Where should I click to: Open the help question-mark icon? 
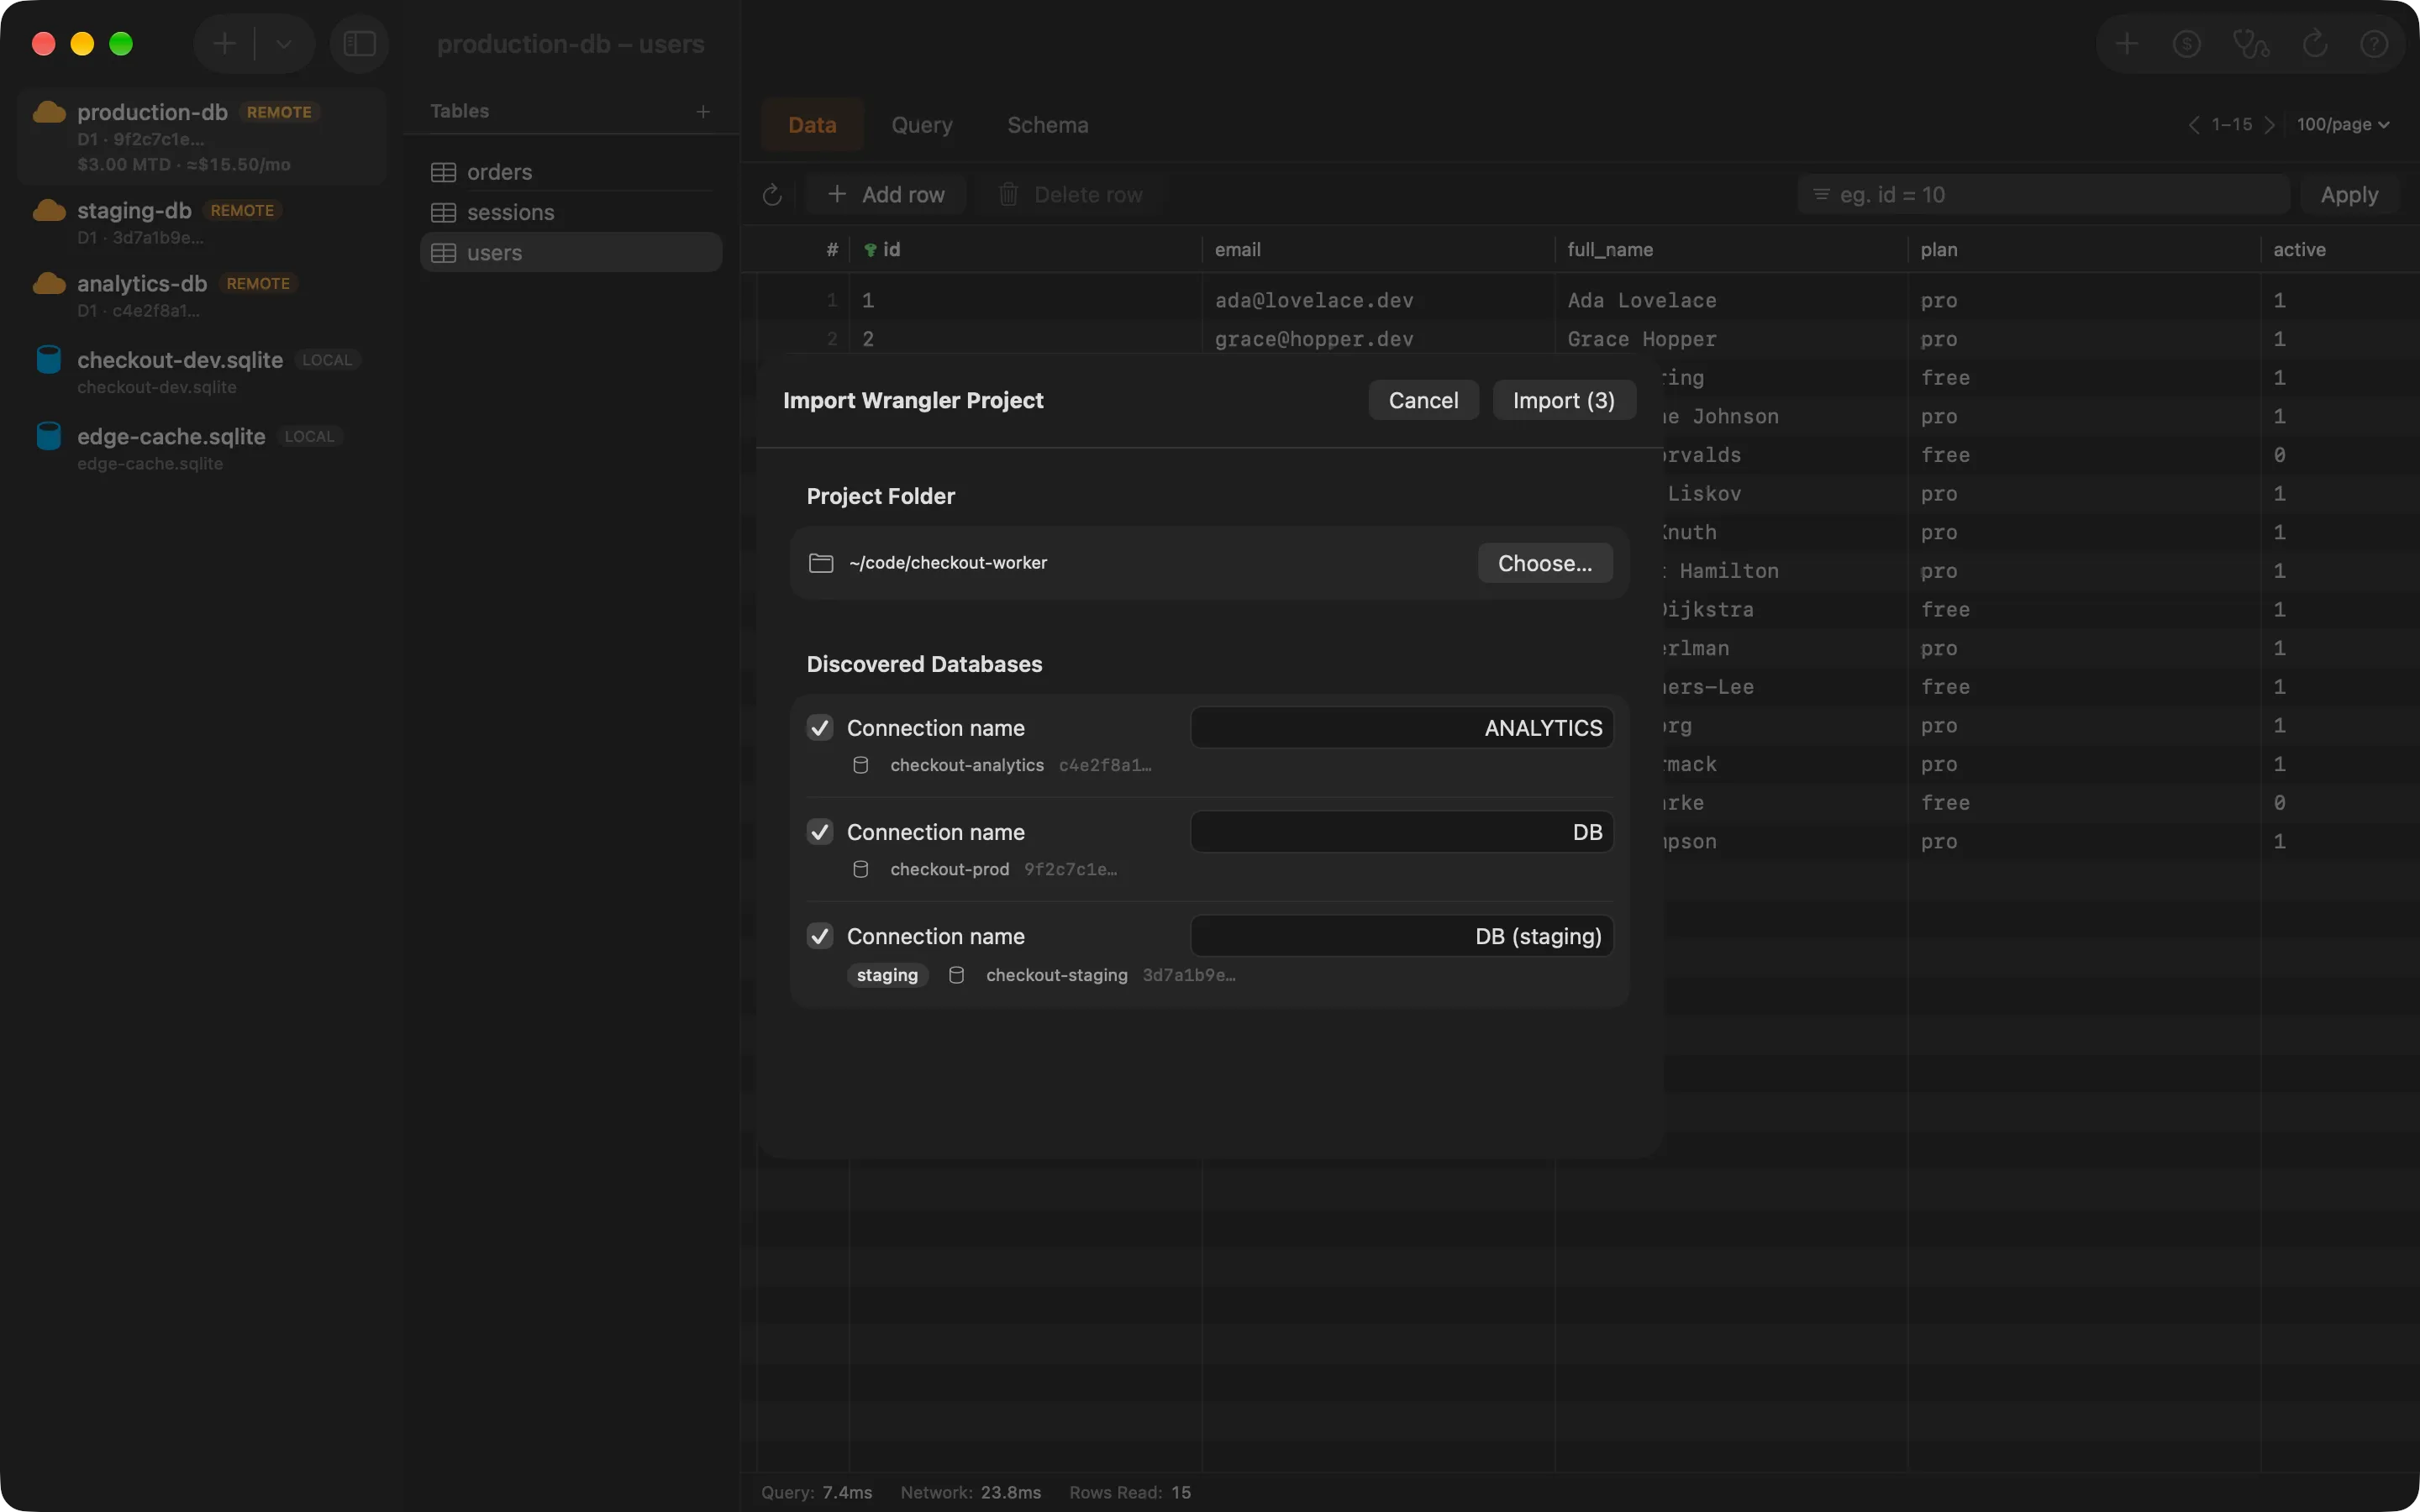click(2374, 44)
